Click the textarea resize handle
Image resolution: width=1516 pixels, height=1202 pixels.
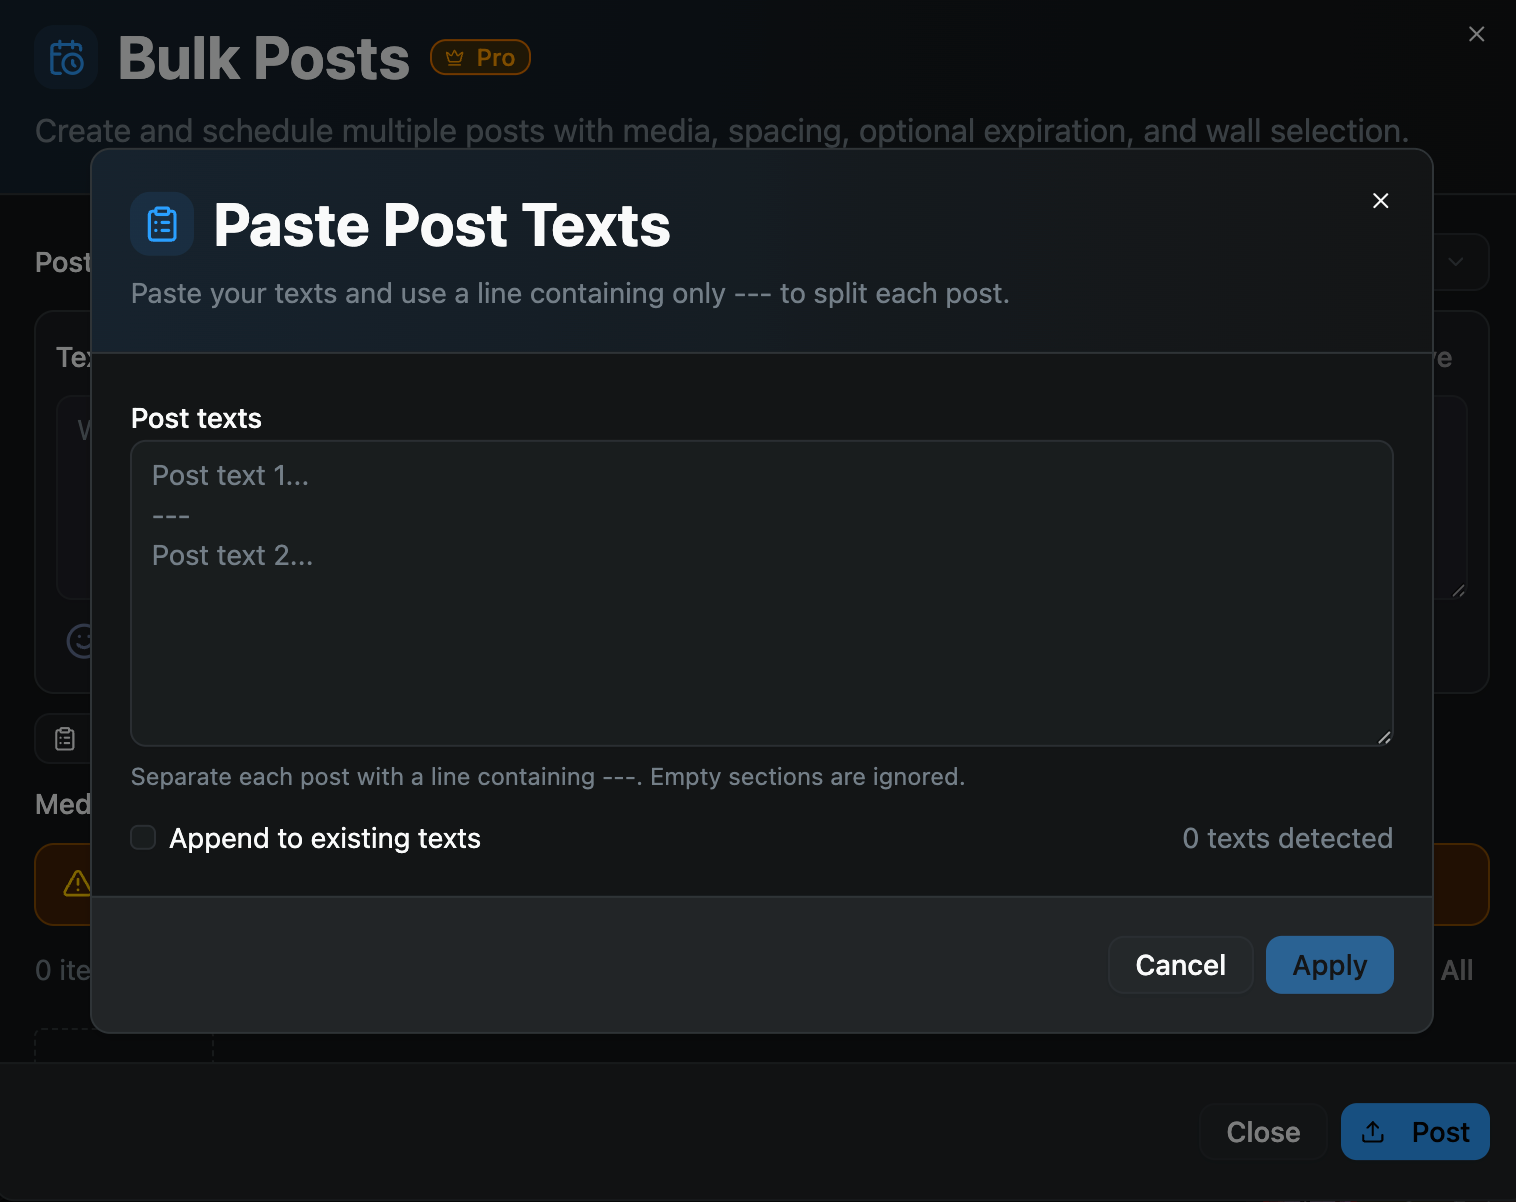1385,738
